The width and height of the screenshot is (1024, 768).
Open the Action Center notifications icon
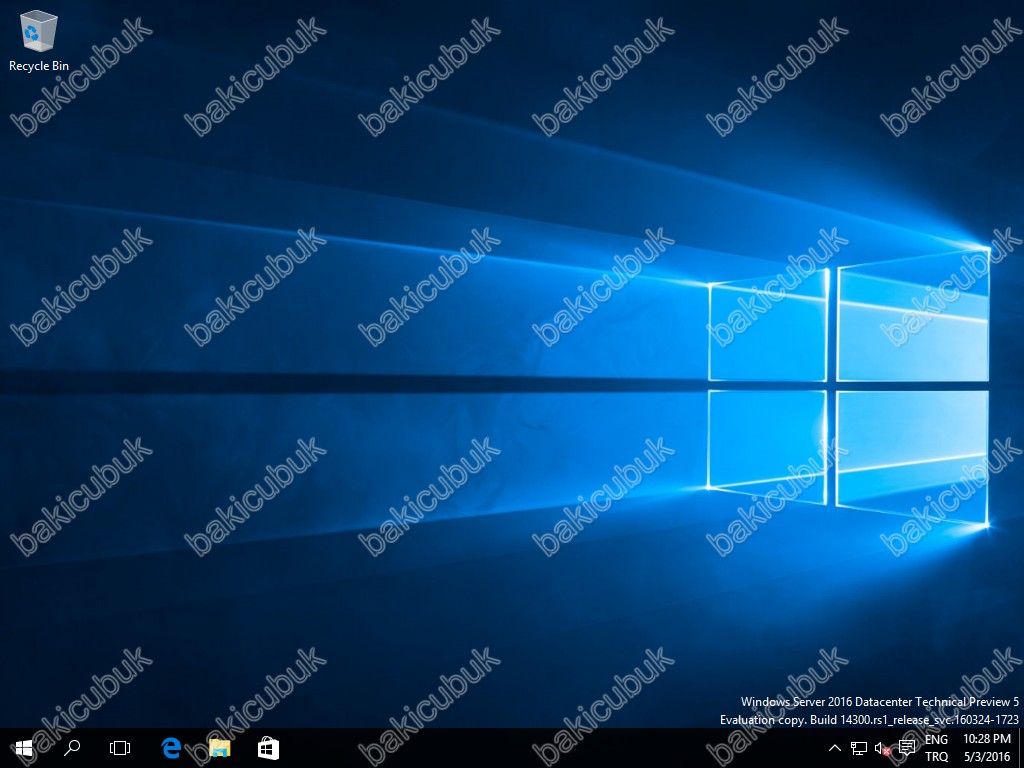(x=906, y=748)
